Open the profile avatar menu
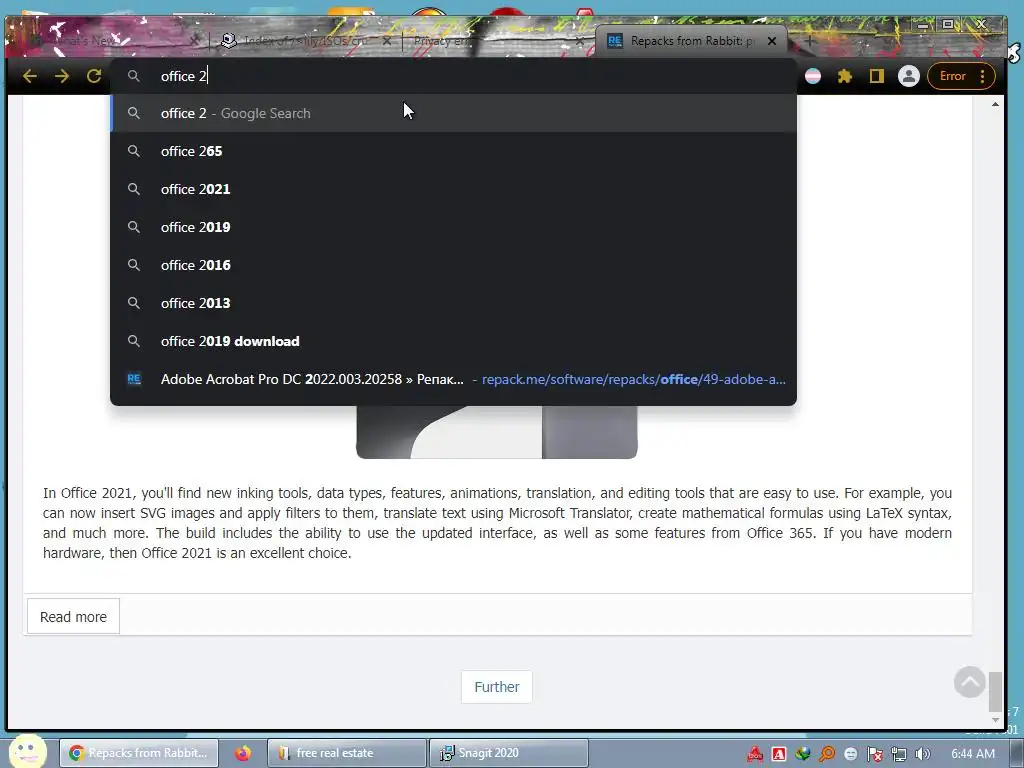This screenshot has width=1024, height=768. tap(908, 76)
